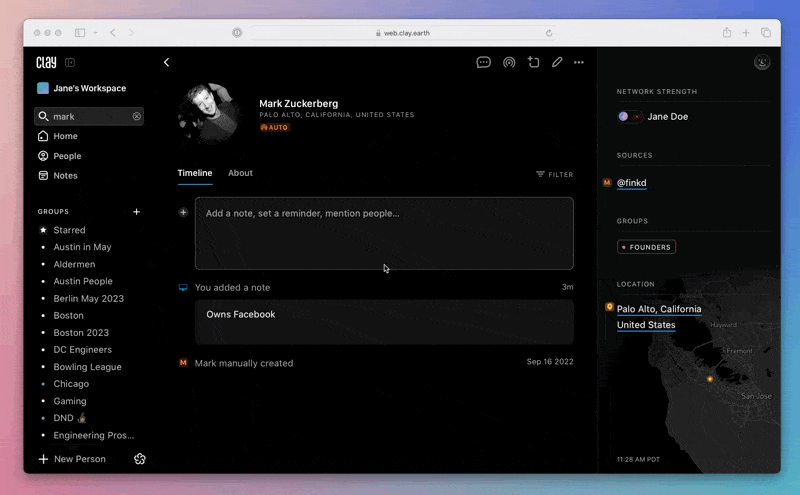Click the Safari sidebar toggle icon
The height and width of the screenshot is (495, 800).
(x=80, y=33)
